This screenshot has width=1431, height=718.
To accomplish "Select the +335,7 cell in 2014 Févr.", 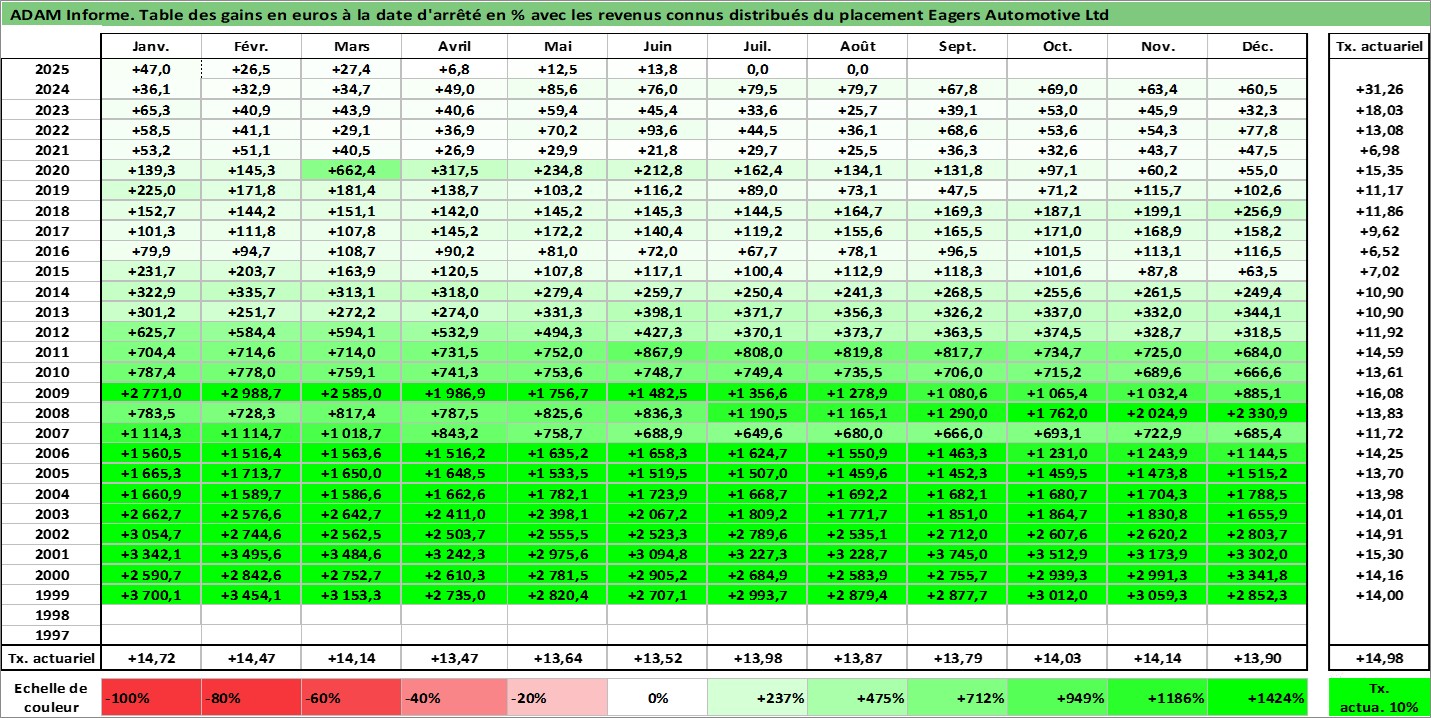I will point(251,292).
